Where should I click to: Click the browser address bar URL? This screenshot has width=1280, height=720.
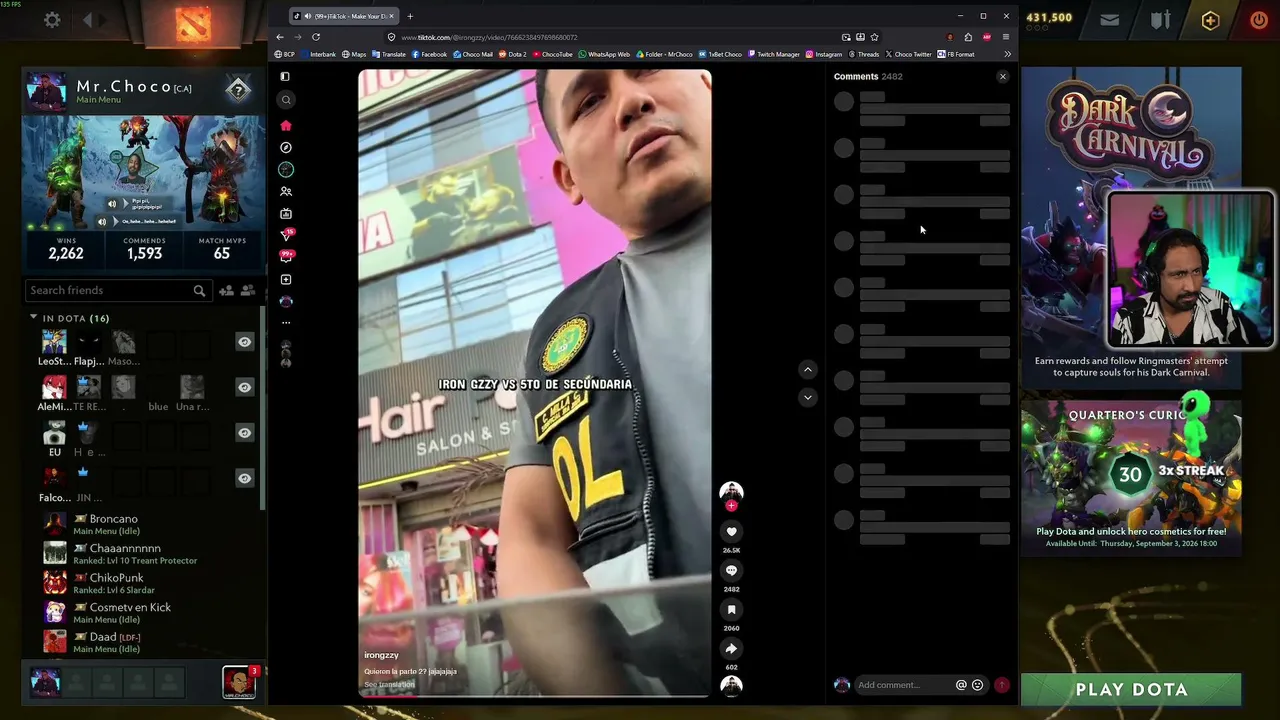pos(488,37)
